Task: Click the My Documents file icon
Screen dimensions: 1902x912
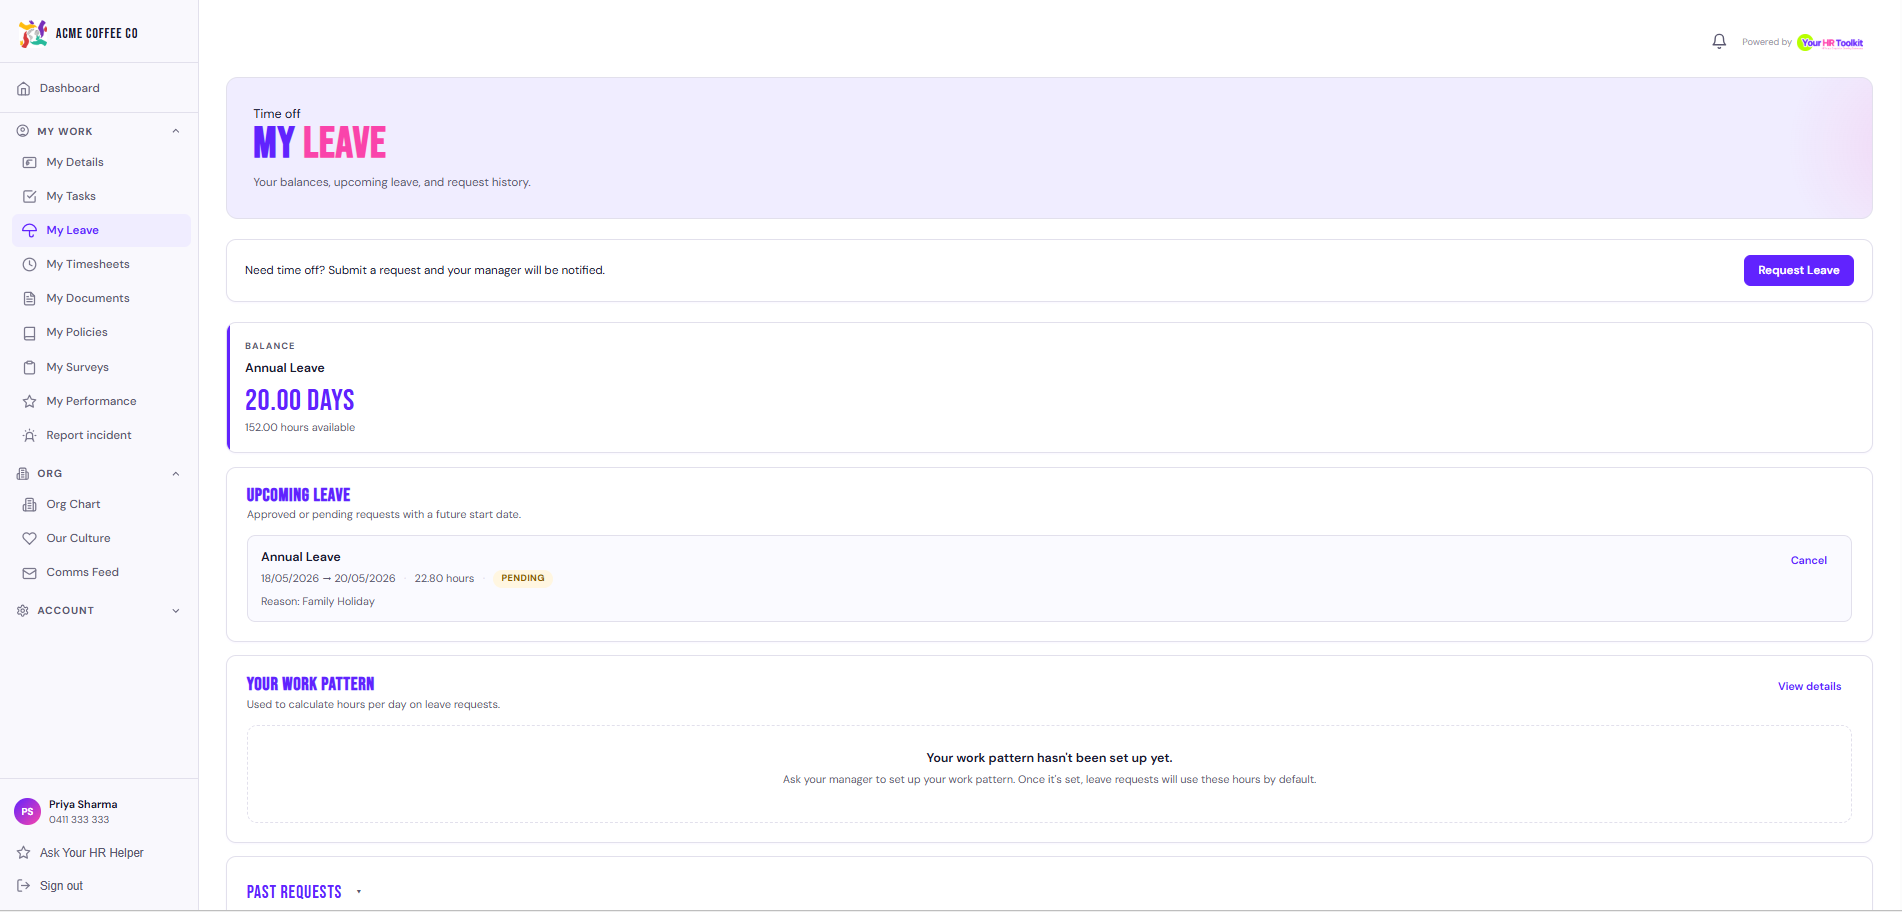Action: tap(30, 299)
